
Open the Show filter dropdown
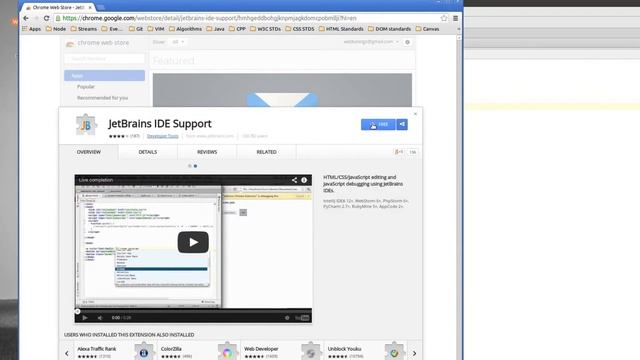click(x=178, y=42)
